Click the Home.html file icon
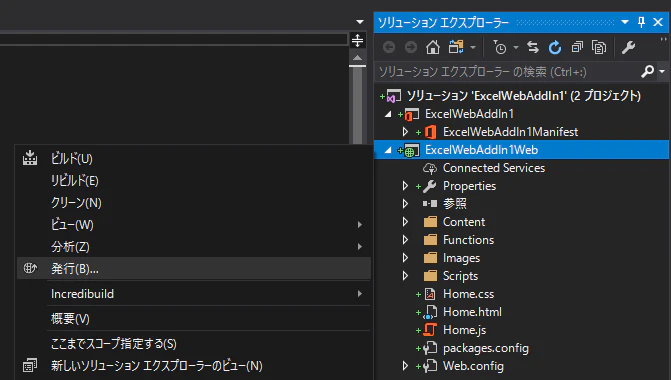This screenshot has height=380, width=671. (x=430, y=312)
